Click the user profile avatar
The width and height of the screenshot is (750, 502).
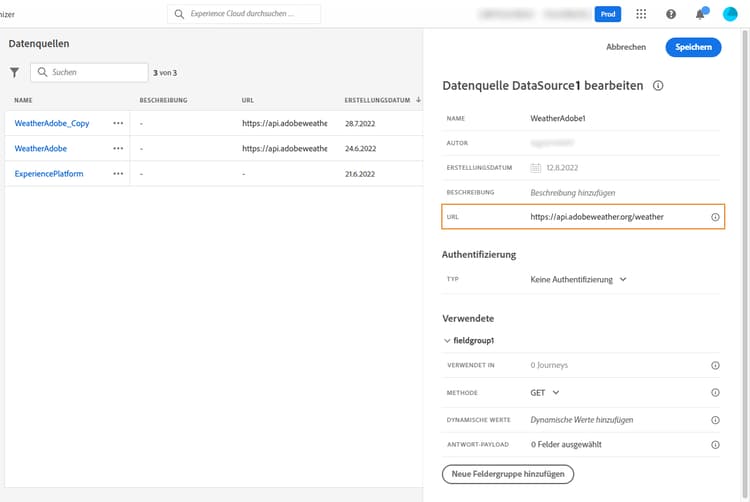click(x=730, y=14)
